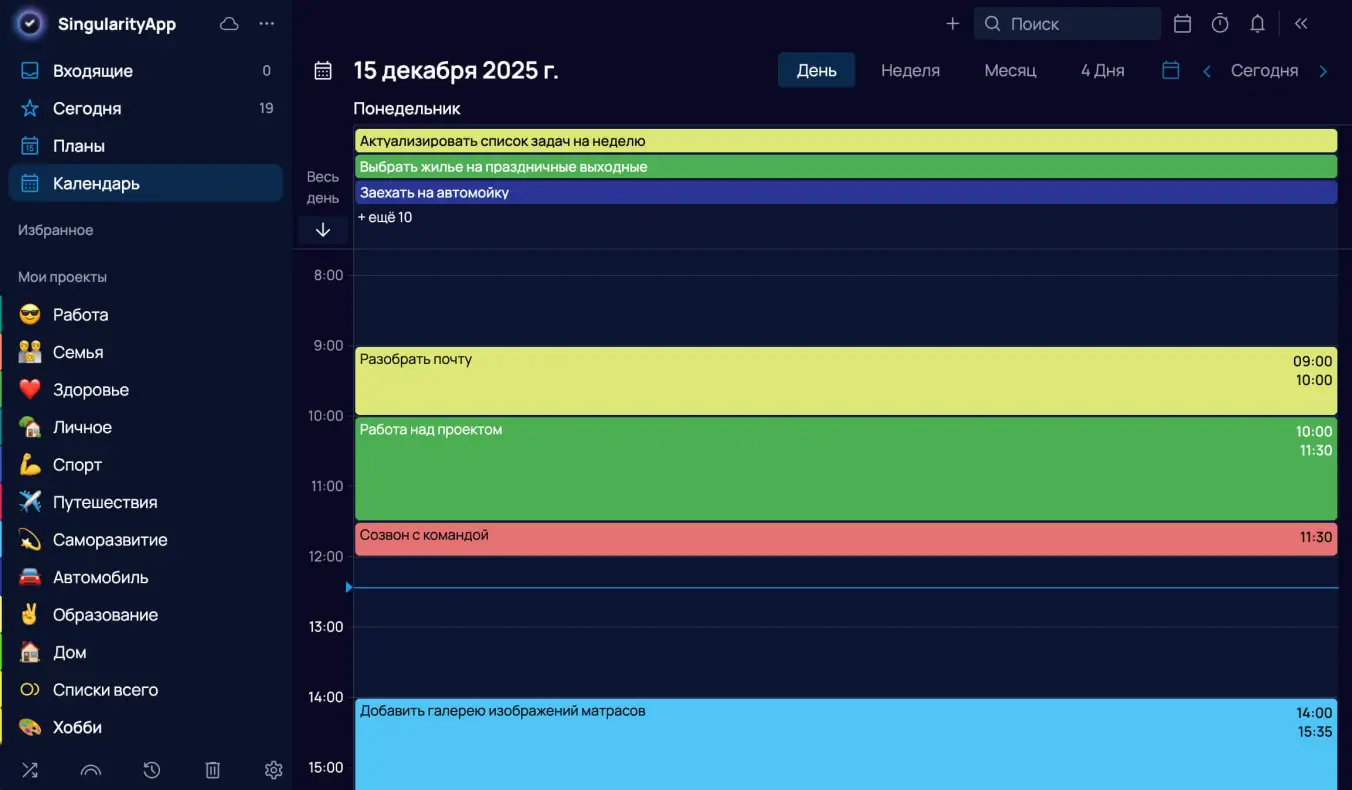Click the shuffle icon at sidebar bottom
This screenshot has width=1352, height=790.
(x=30, y=769)
